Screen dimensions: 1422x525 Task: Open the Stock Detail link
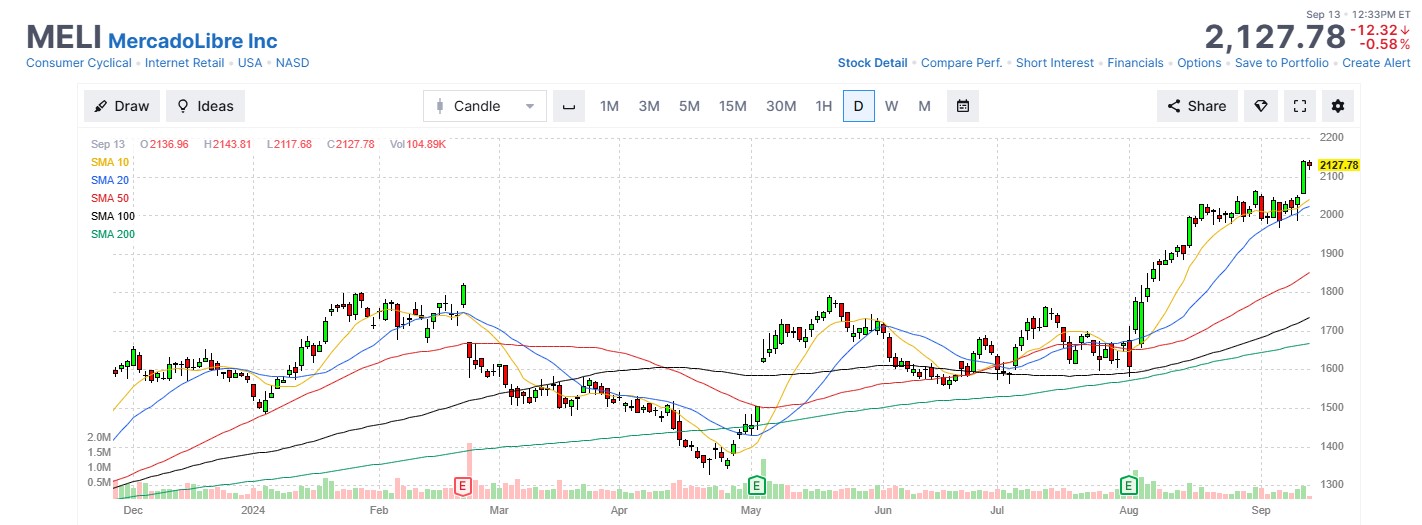(872, 63)
